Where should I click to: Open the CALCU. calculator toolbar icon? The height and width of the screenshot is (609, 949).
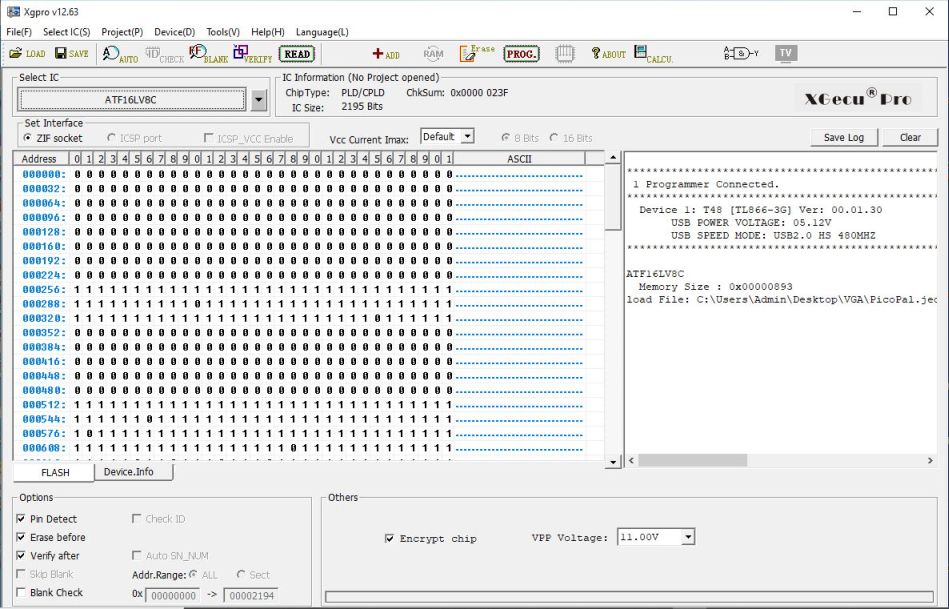[x=653, y=54]
